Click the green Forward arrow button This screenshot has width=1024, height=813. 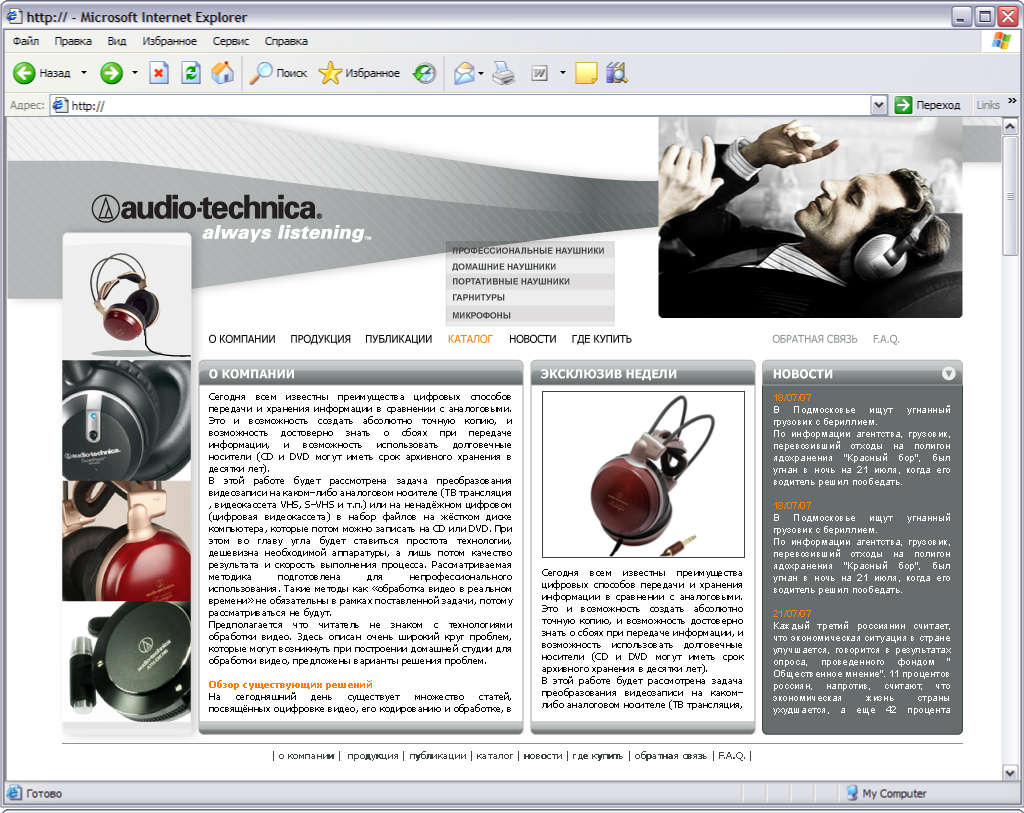112,72
